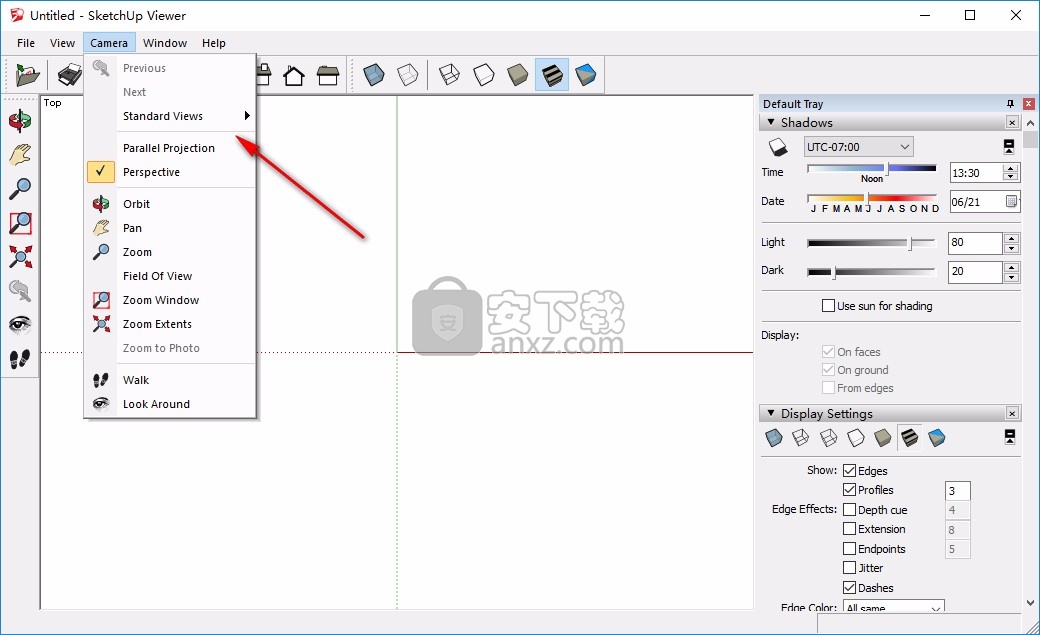
Task: Switch to Shaded style in toolbar
Action: (517, 75)
